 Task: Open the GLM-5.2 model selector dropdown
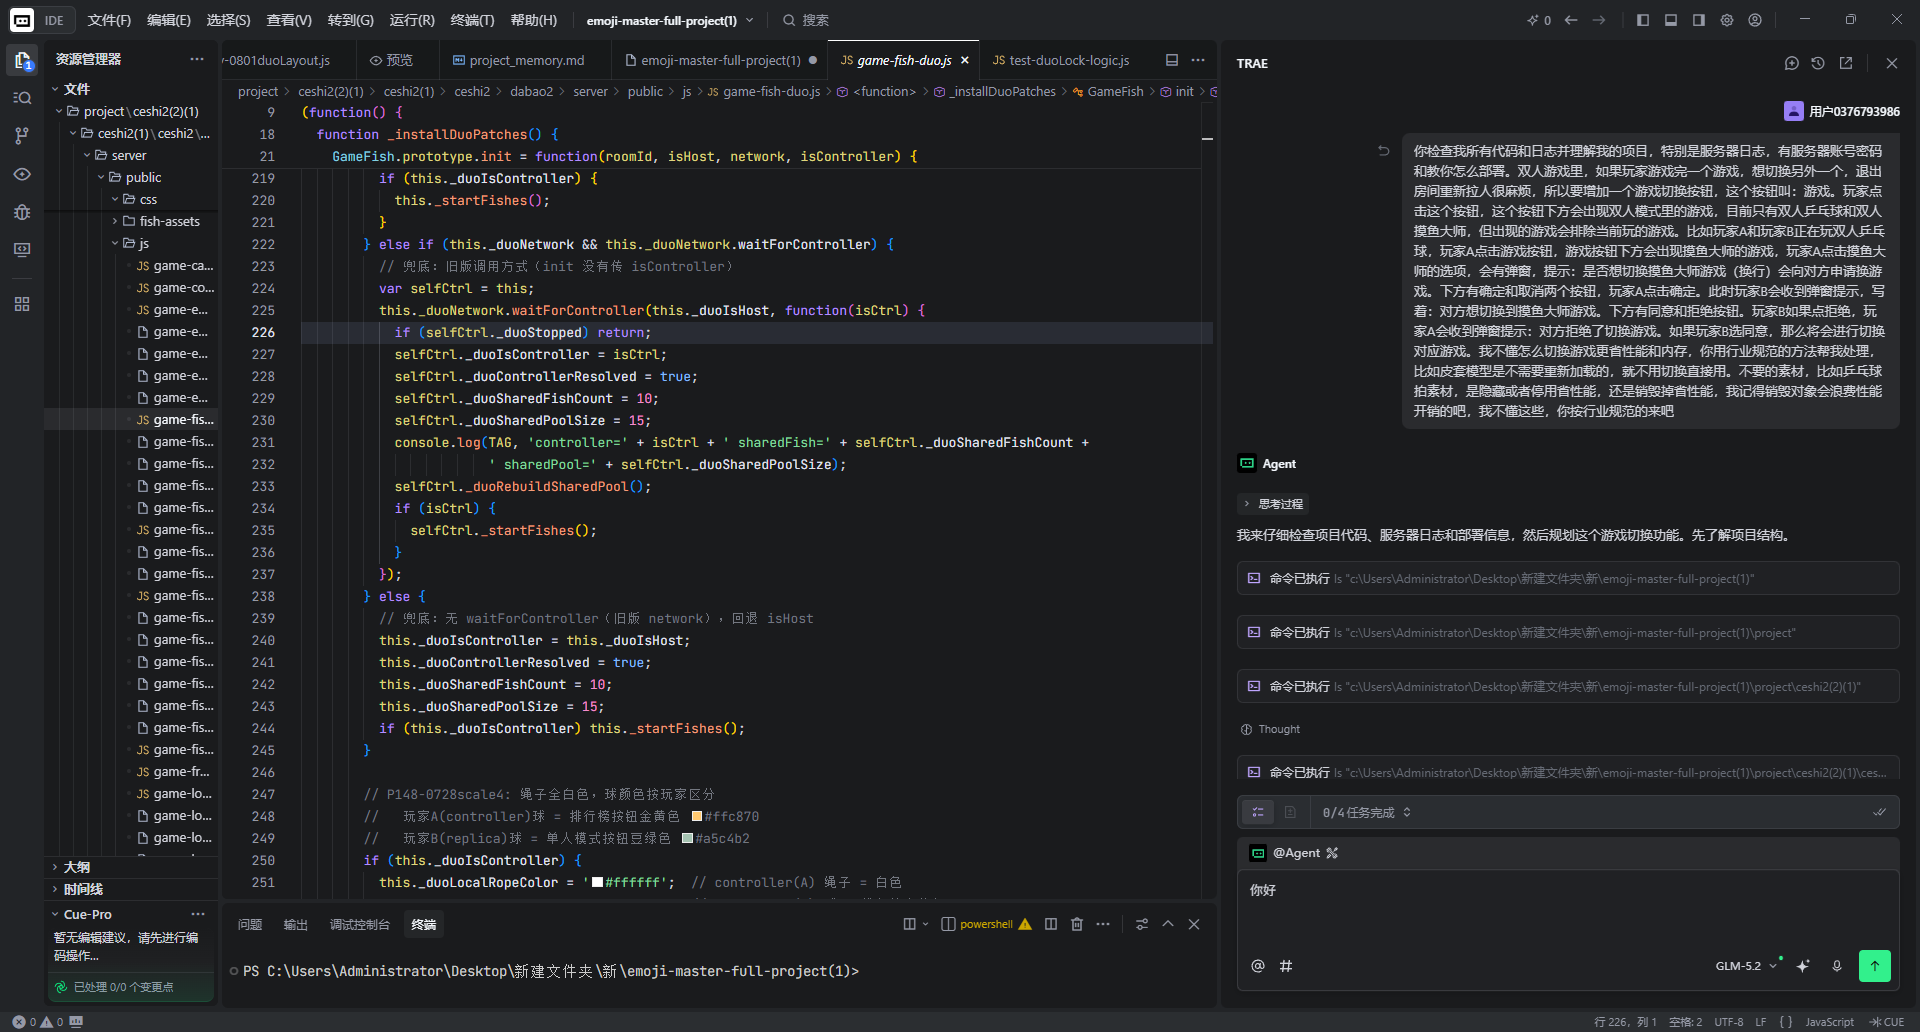pyautogui.click(x=1746, y=966)
